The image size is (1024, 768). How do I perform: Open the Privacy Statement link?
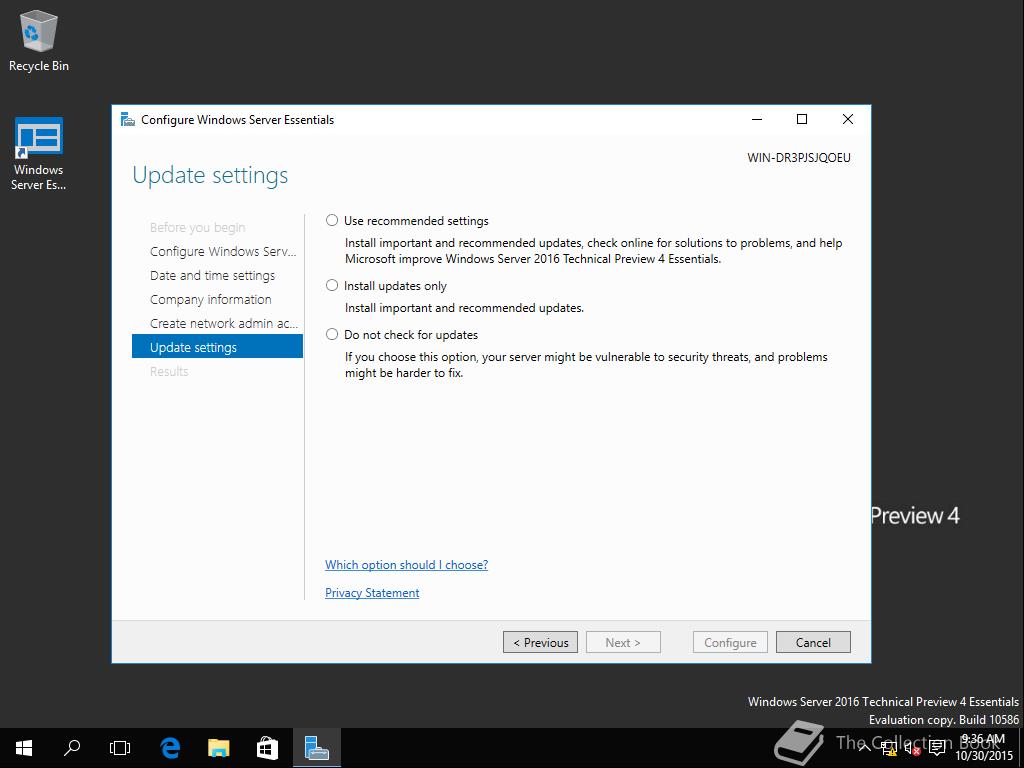click(x=372, y=593)
